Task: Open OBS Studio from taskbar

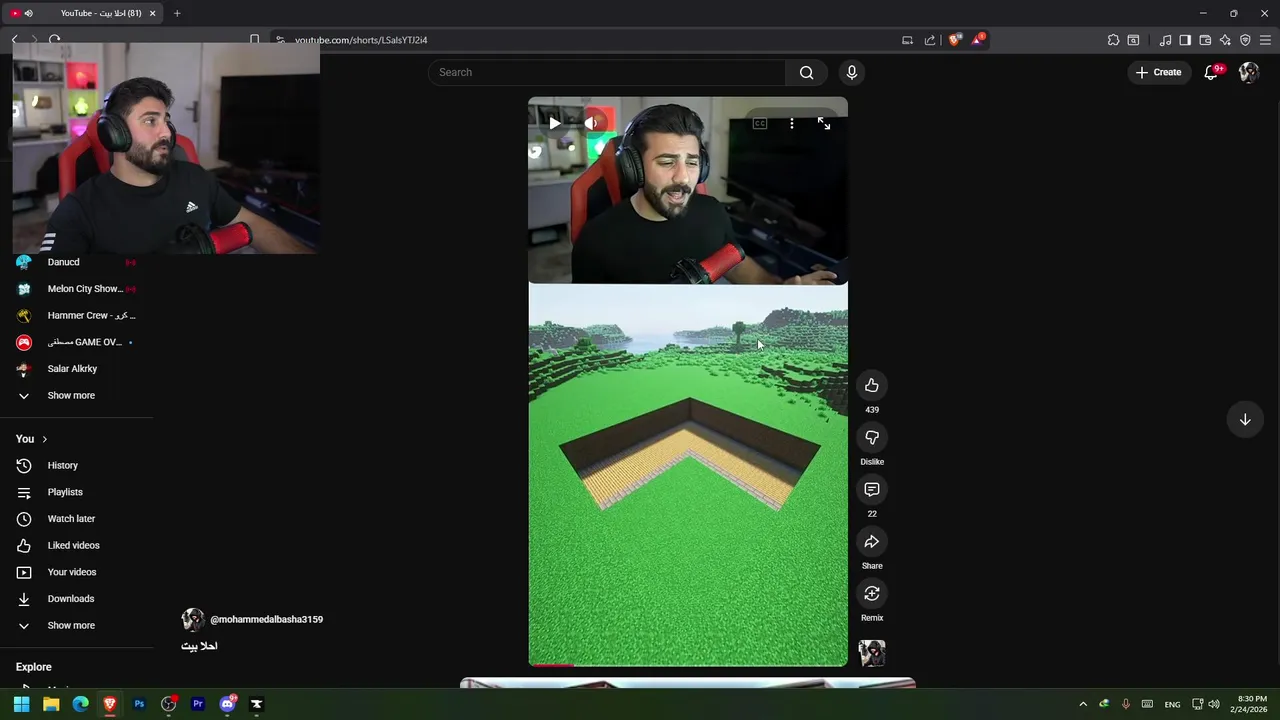Action: (x=168, y=704)
